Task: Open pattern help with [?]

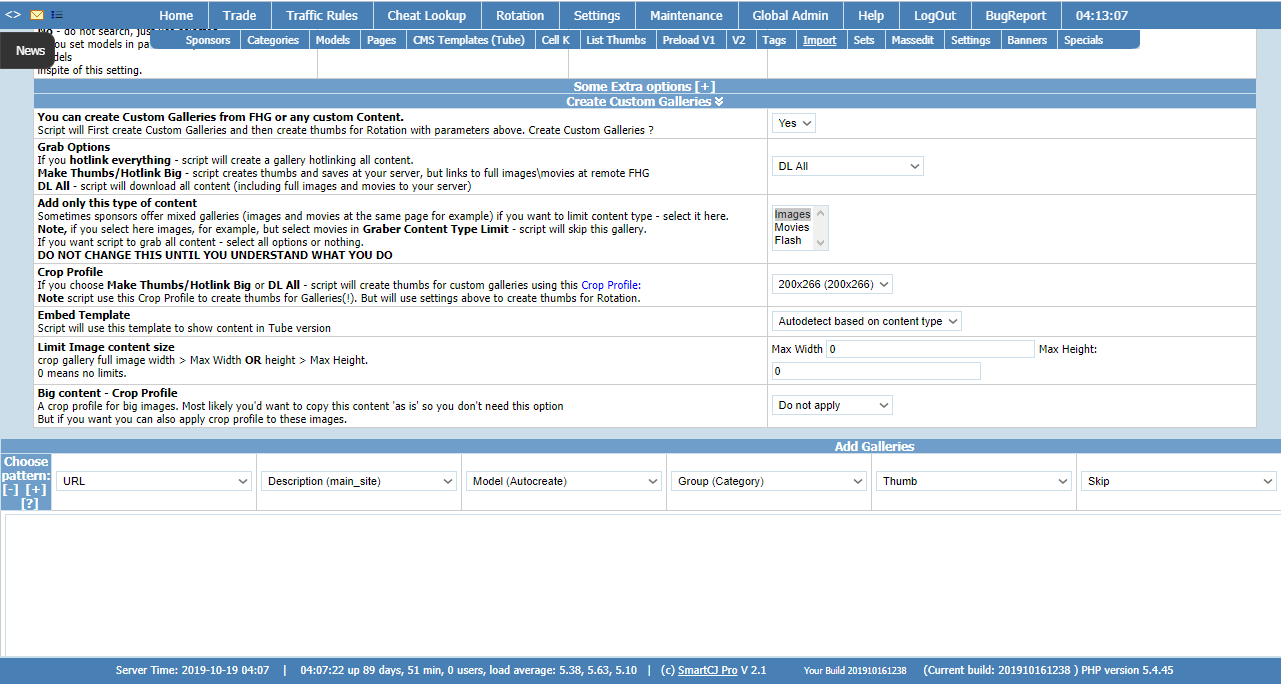Action: [29, 503]
